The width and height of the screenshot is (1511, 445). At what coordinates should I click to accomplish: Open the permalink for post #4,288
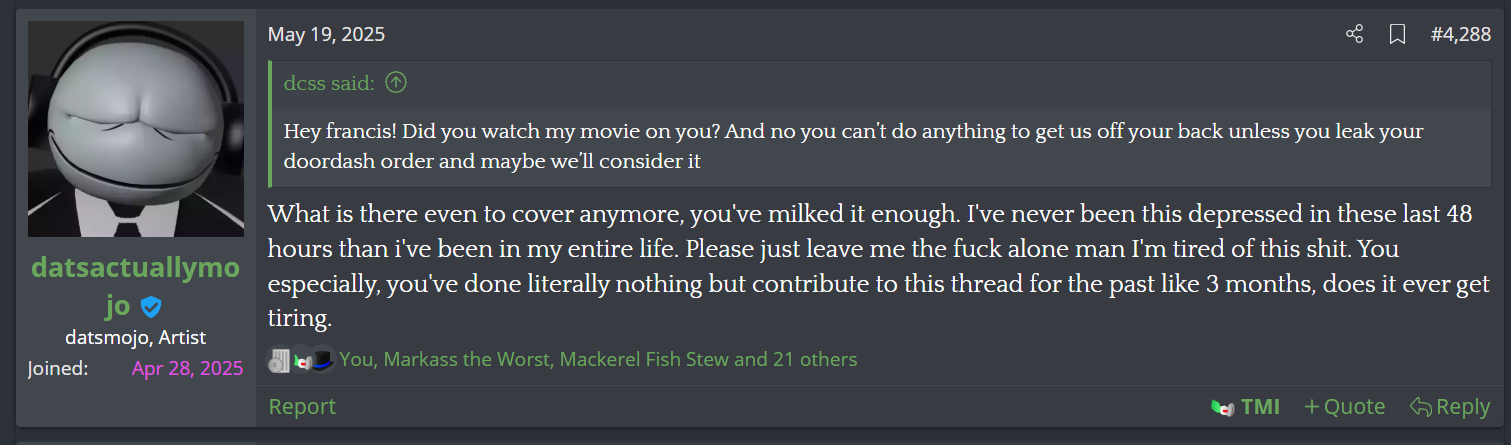[1460, 35]
